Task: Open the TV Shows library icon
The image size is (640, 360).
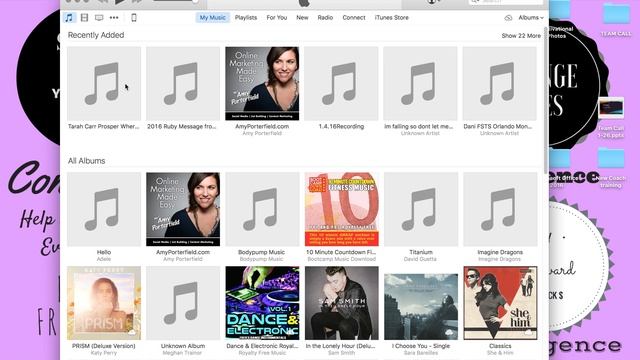Action: tap(99, 18)
